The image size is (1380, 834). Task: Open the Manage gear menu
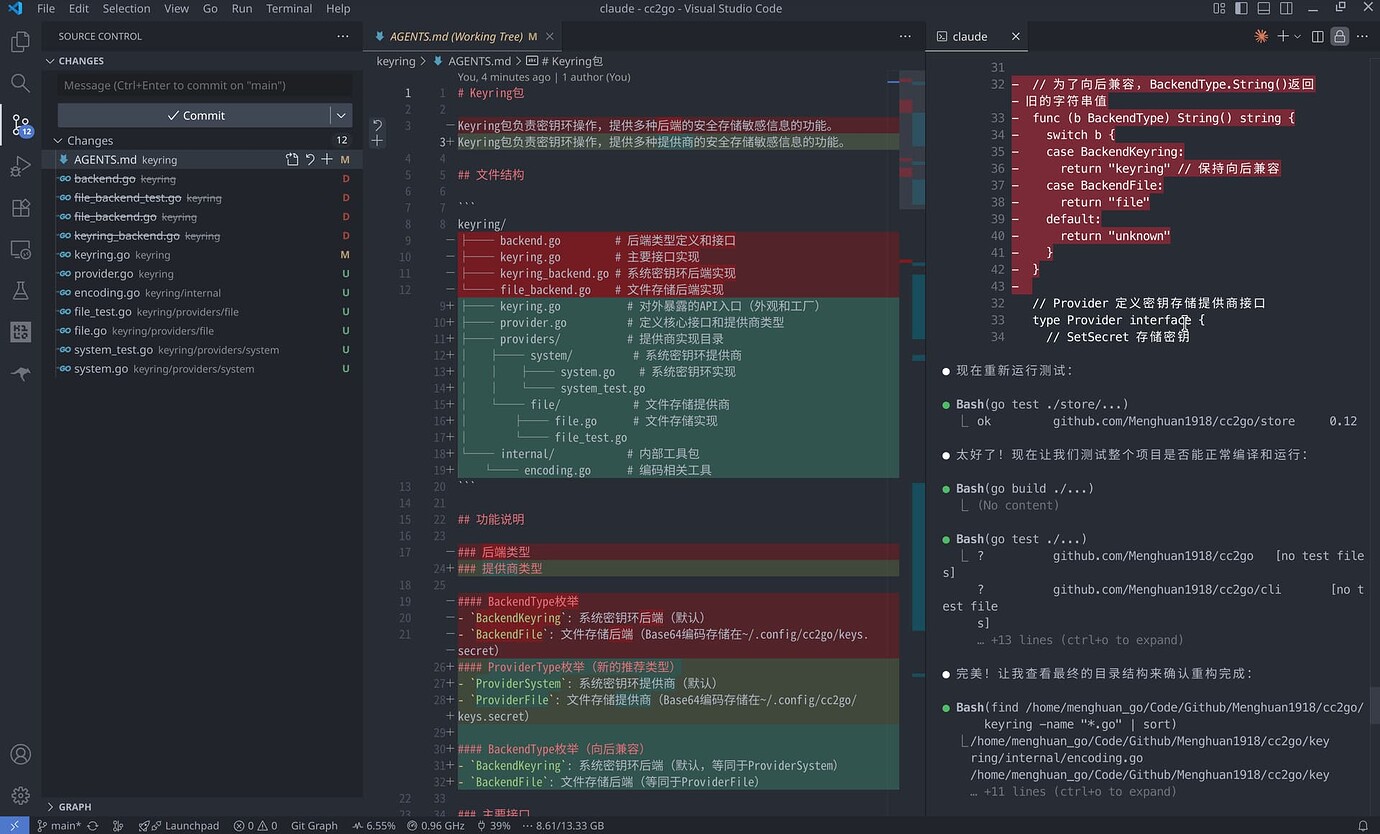click(x=20, y=796)
